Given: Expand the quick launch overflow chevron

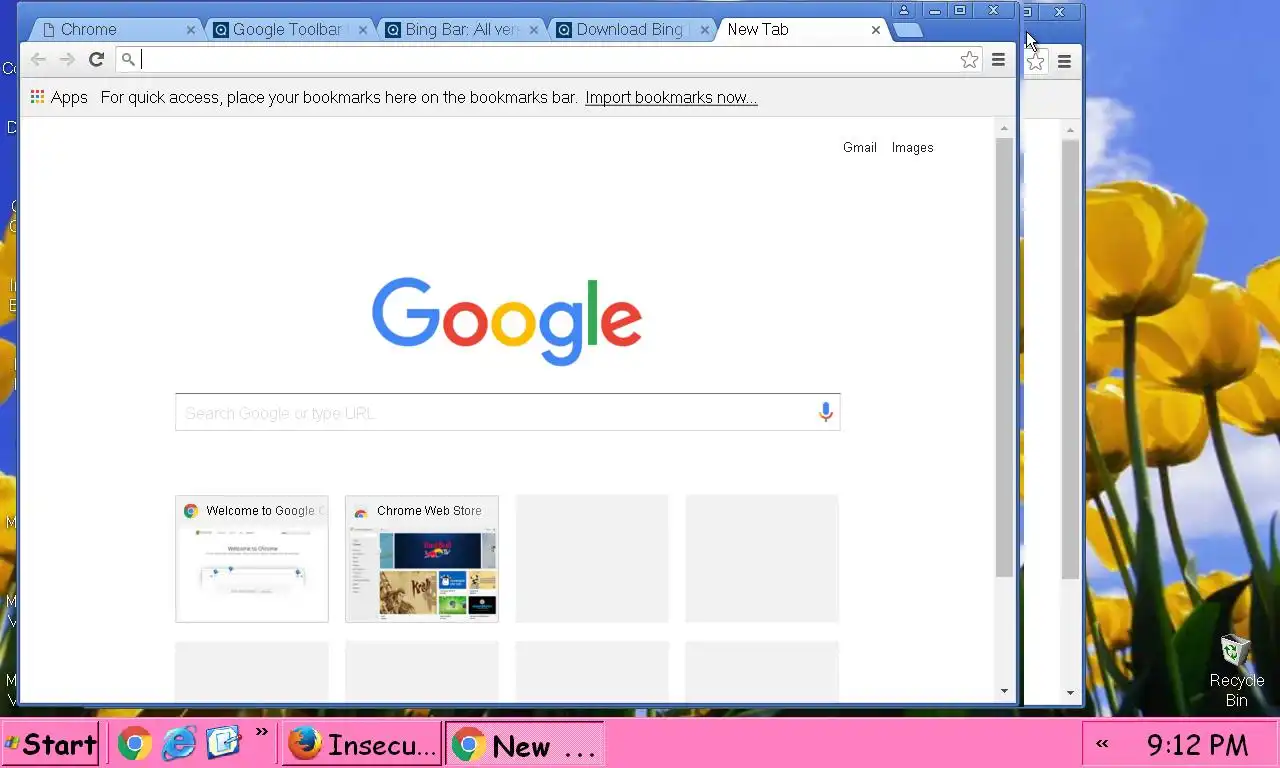Looking at the screenshot, I should [x=262, y=732].
